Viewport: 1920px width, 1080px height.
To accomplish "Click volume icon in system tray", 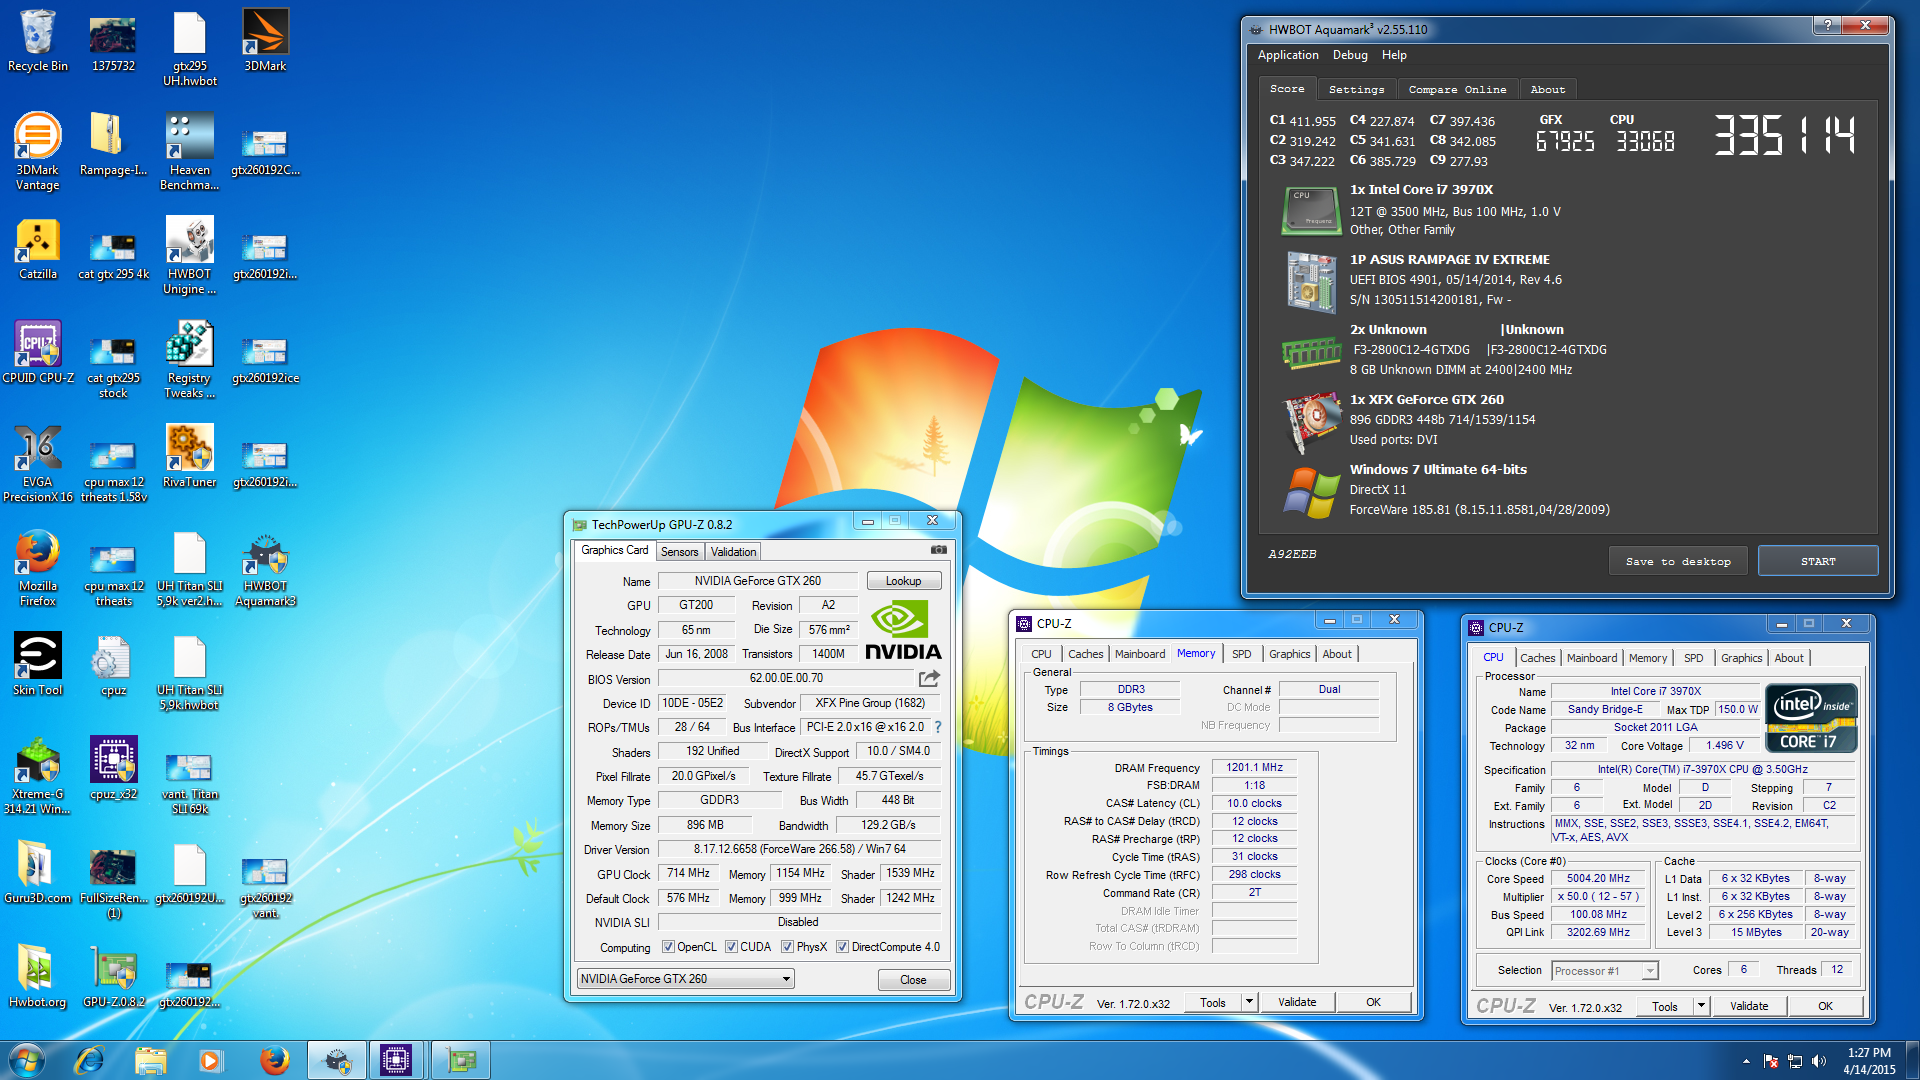I will pyautogui.click(x=1819, y=1061).
